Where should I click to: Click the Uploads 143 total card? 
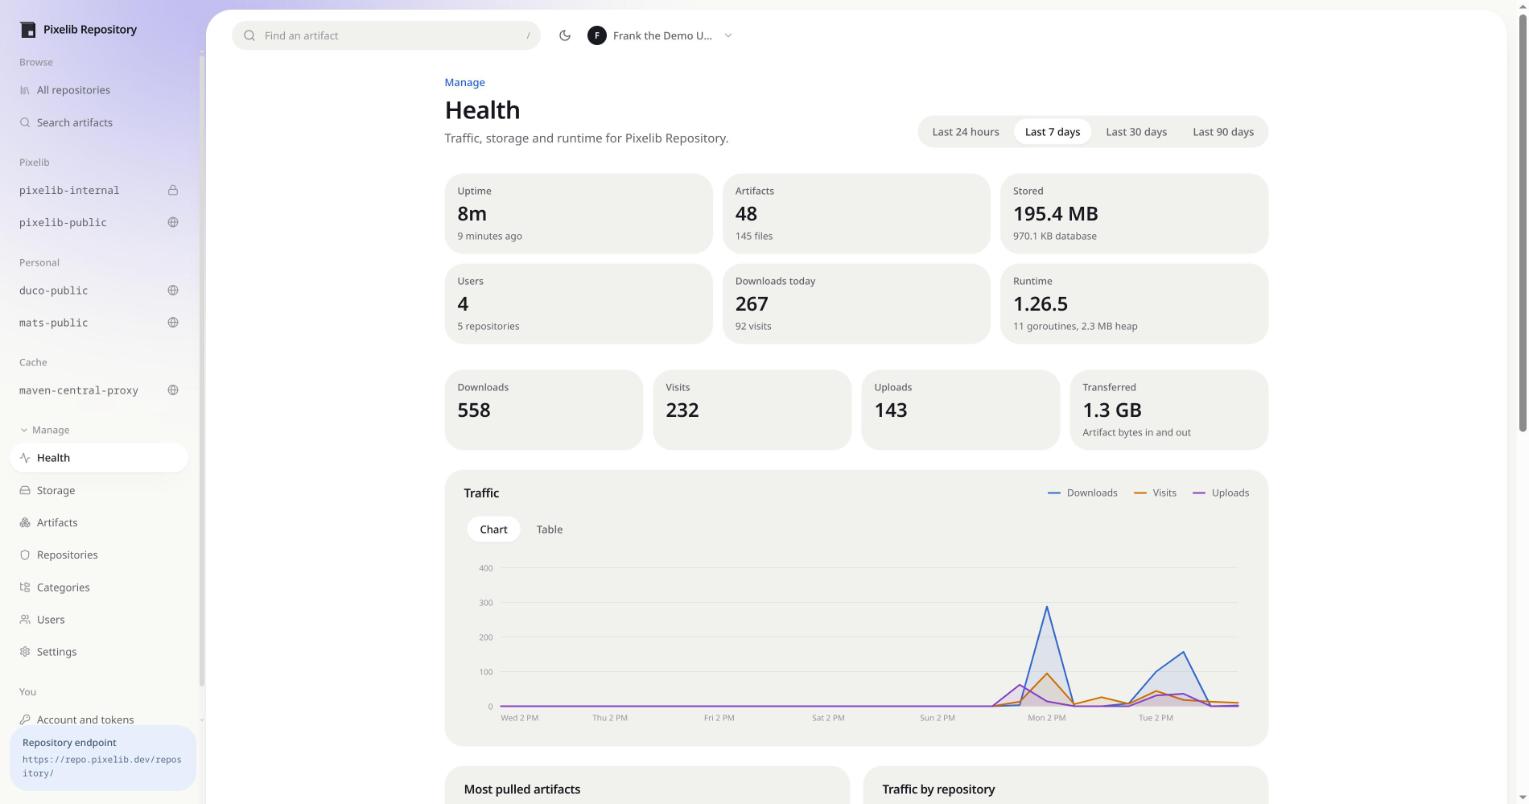pyautogui.click(x=960, y=410)
